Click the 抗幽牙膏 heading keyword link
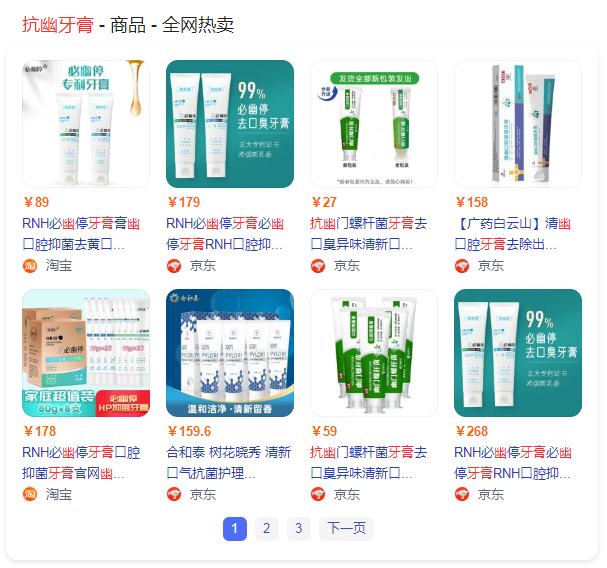 pos(58,25)
